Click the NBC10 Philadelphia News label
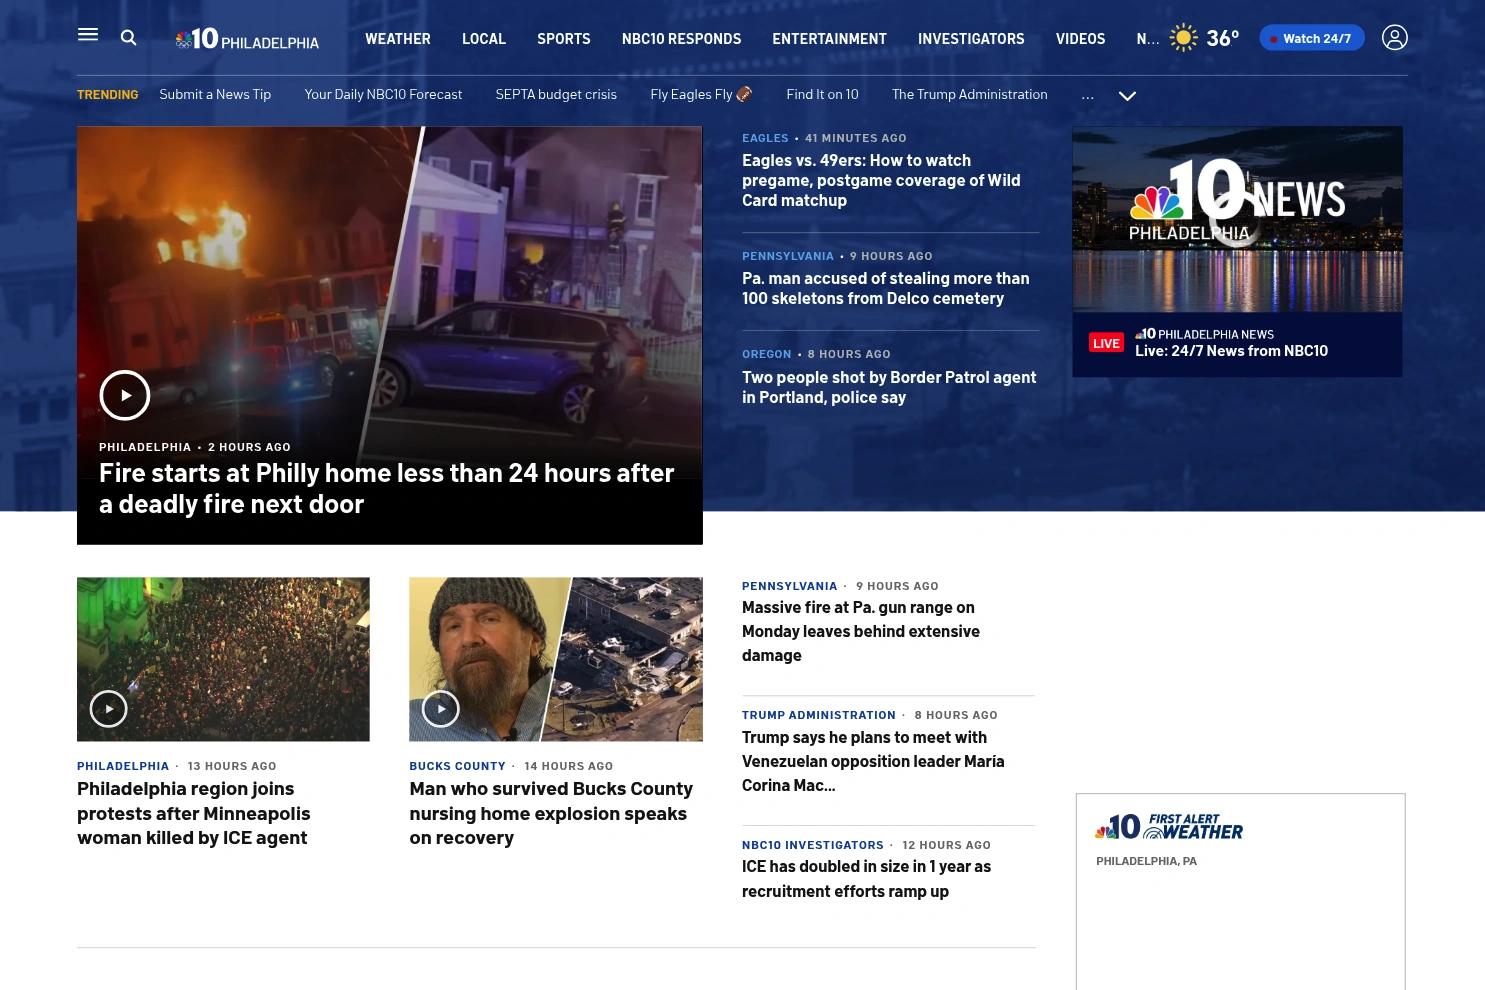This screenshot has width=1485, height=990. (x=1204, y=334)
